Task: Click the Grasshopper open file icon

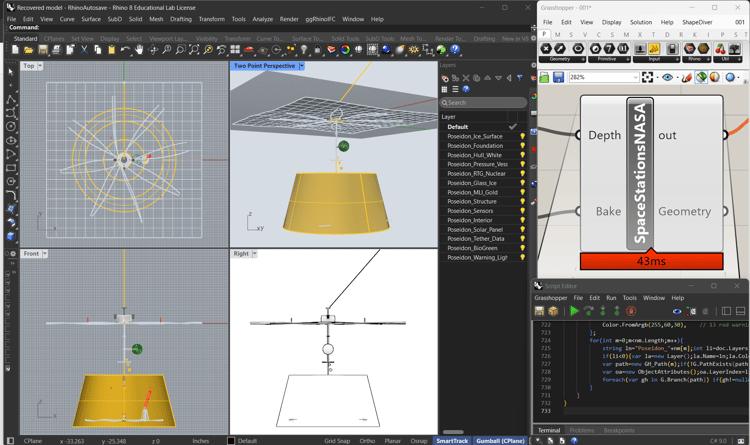Action: coord(545,77)
